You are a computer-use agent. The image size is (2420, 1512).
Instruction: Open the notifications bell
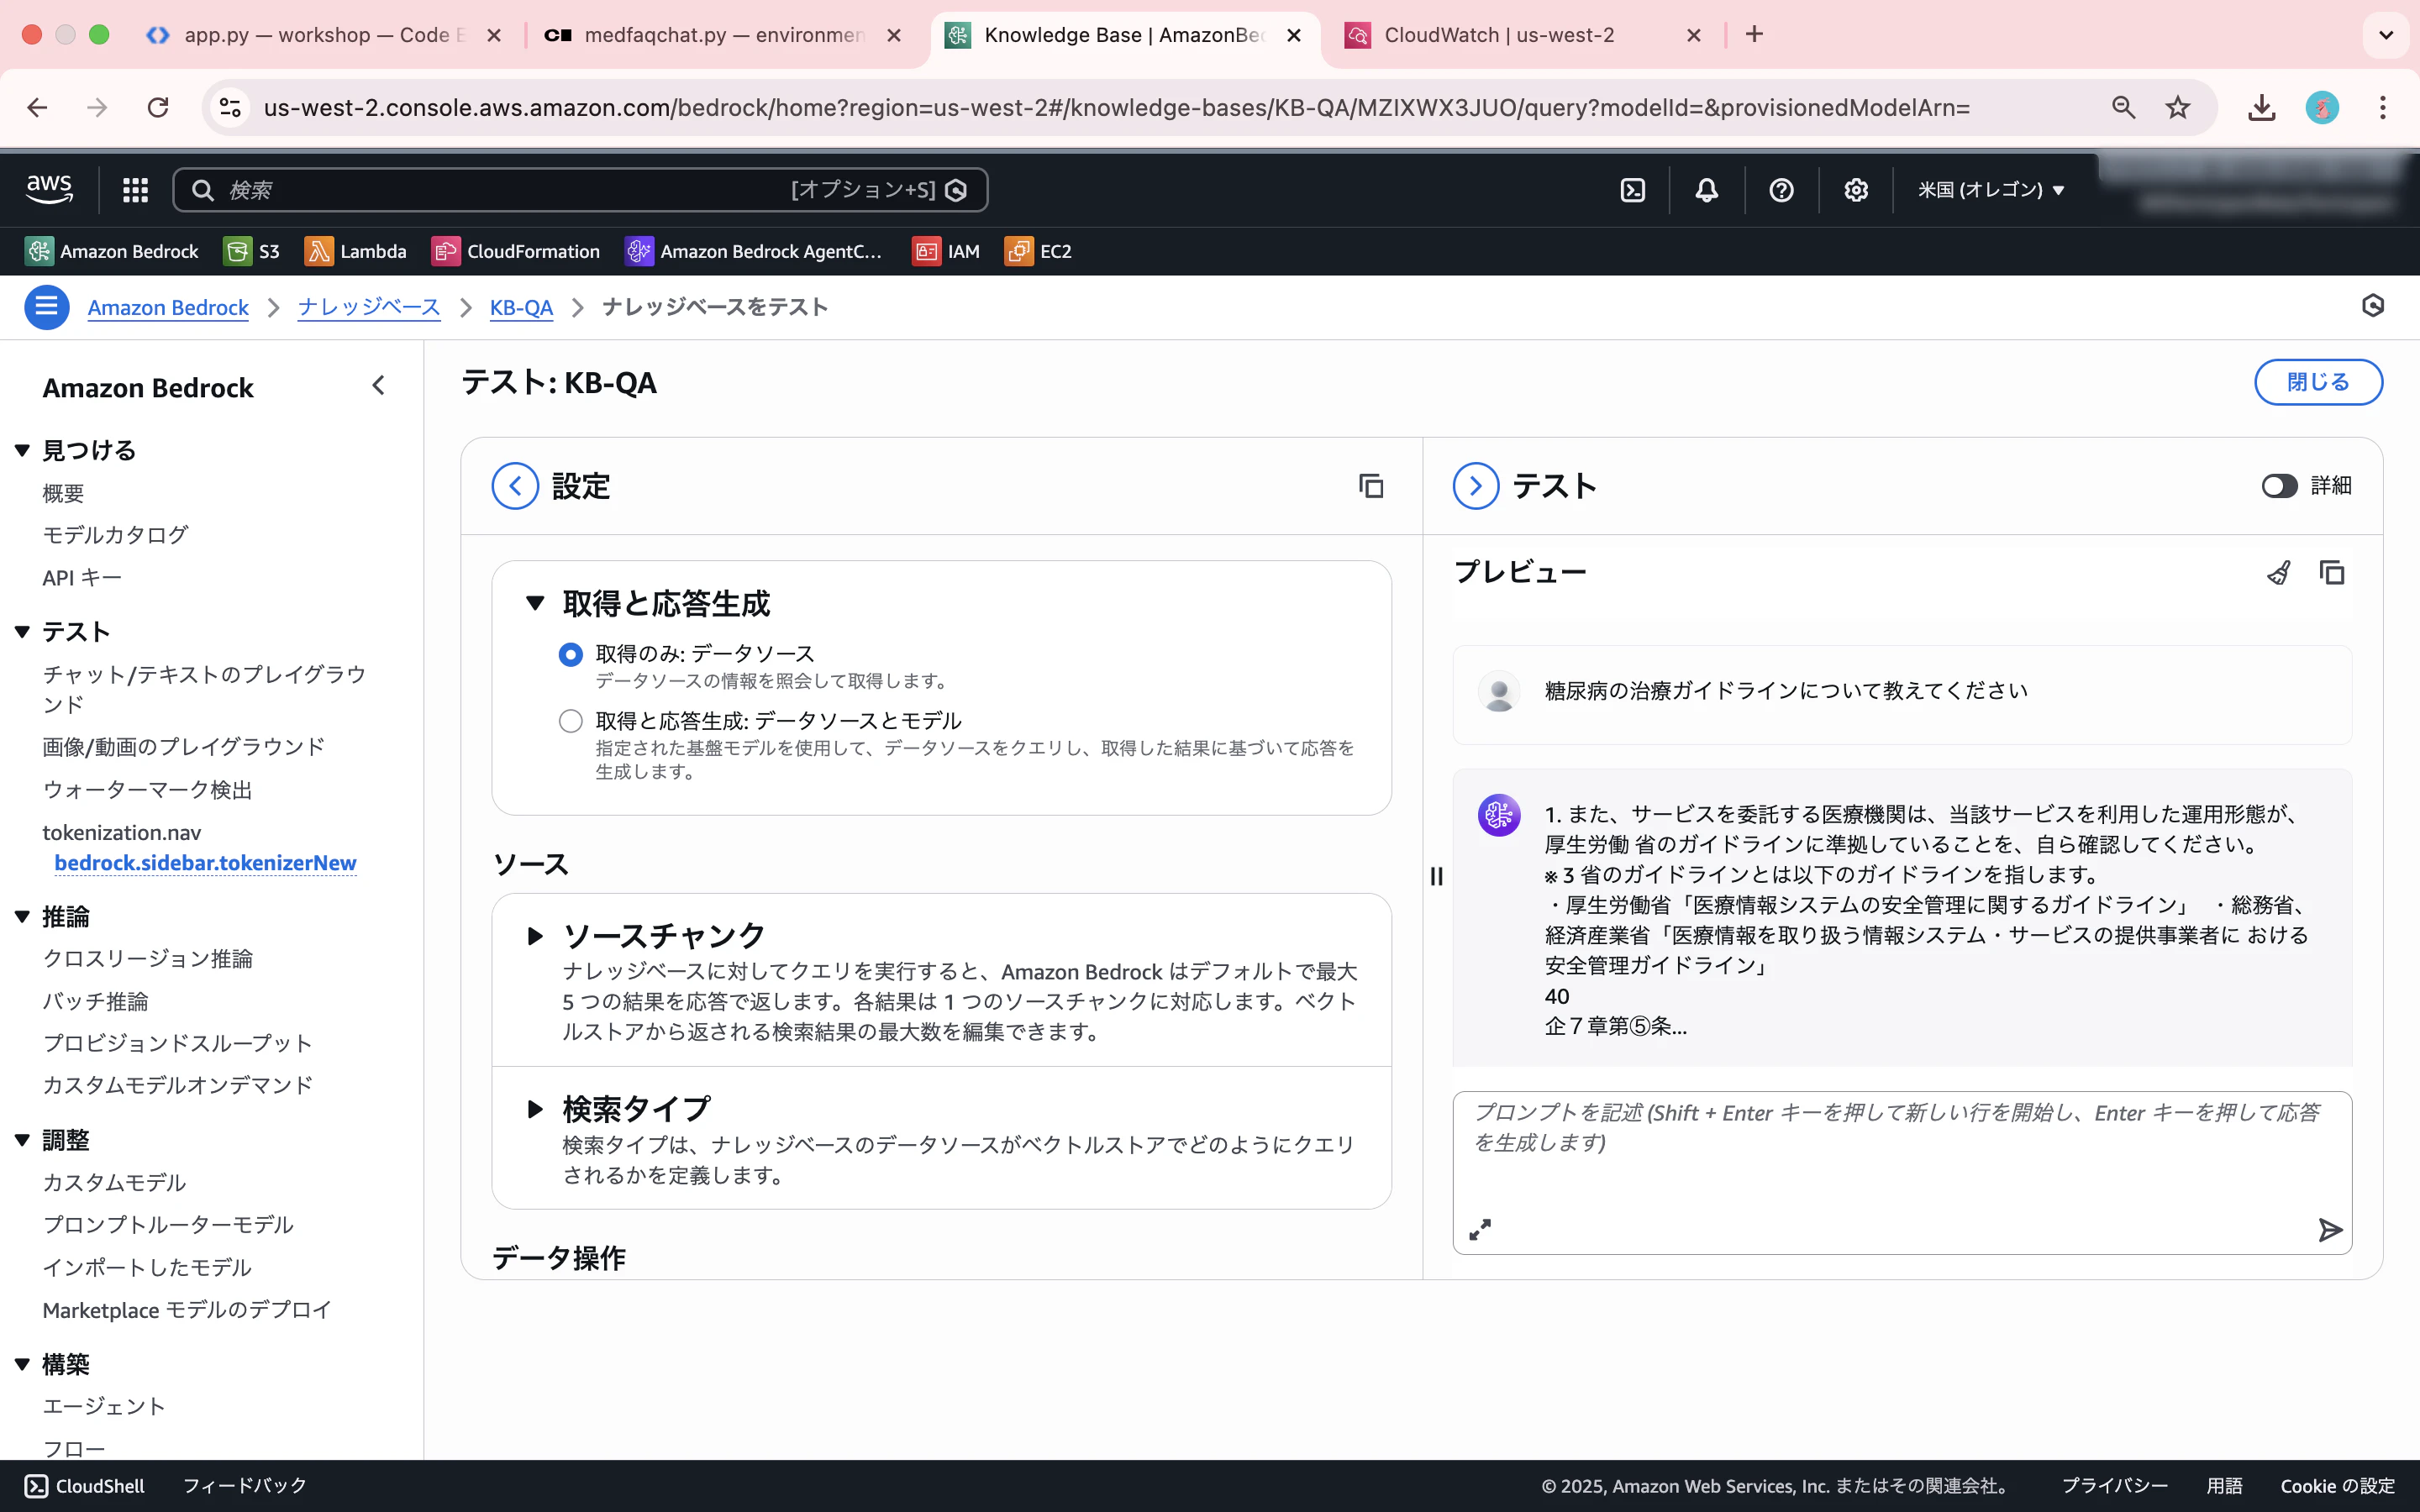click(x=1706, y=190)
